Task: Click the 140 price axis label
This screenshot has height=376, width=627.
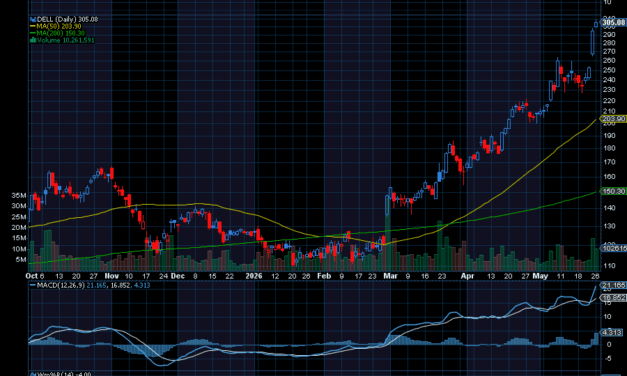Action: pos(609,208)
